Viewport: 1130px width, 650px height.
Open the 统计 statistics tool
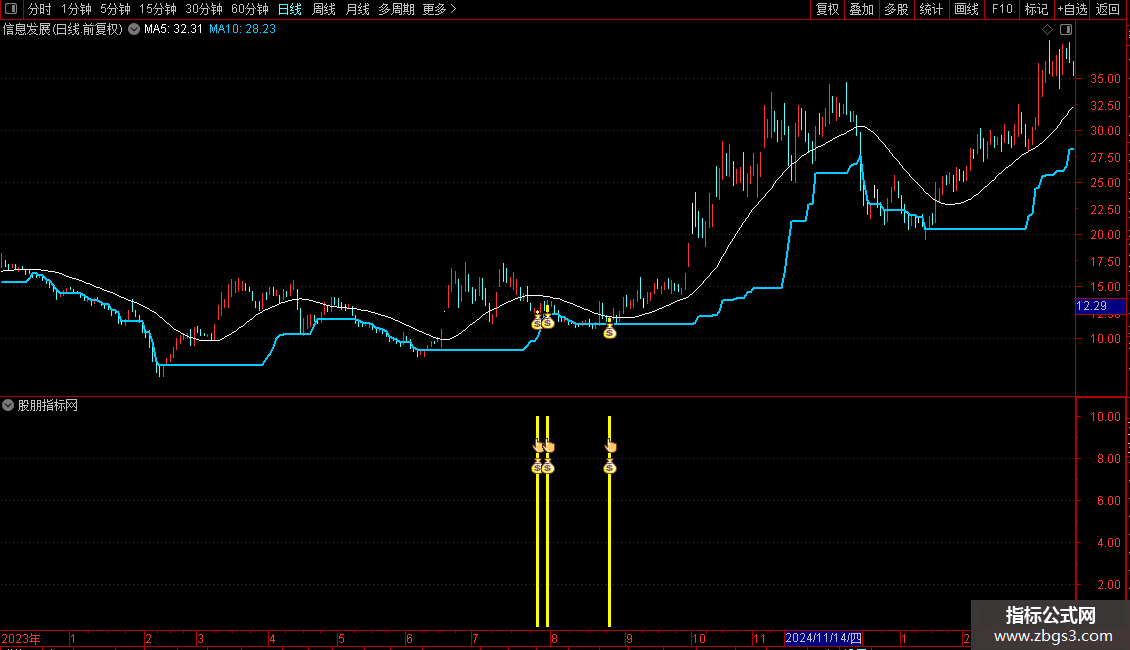[x=931, y=9]
